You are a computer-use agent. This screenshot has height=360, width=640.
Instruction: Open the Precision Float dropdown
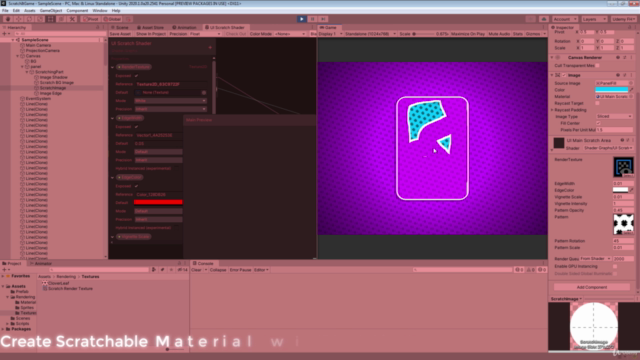pyautogui.click(x=205, y=34)
